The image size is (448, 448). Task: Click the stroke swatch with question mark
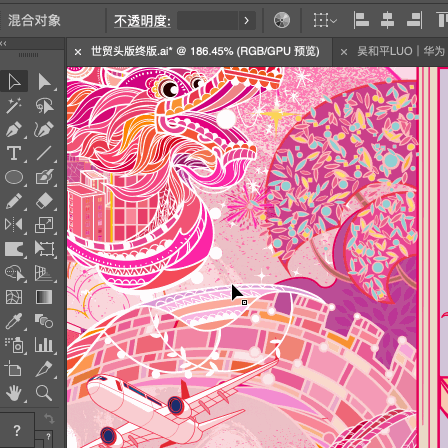(x=48, y=437)
